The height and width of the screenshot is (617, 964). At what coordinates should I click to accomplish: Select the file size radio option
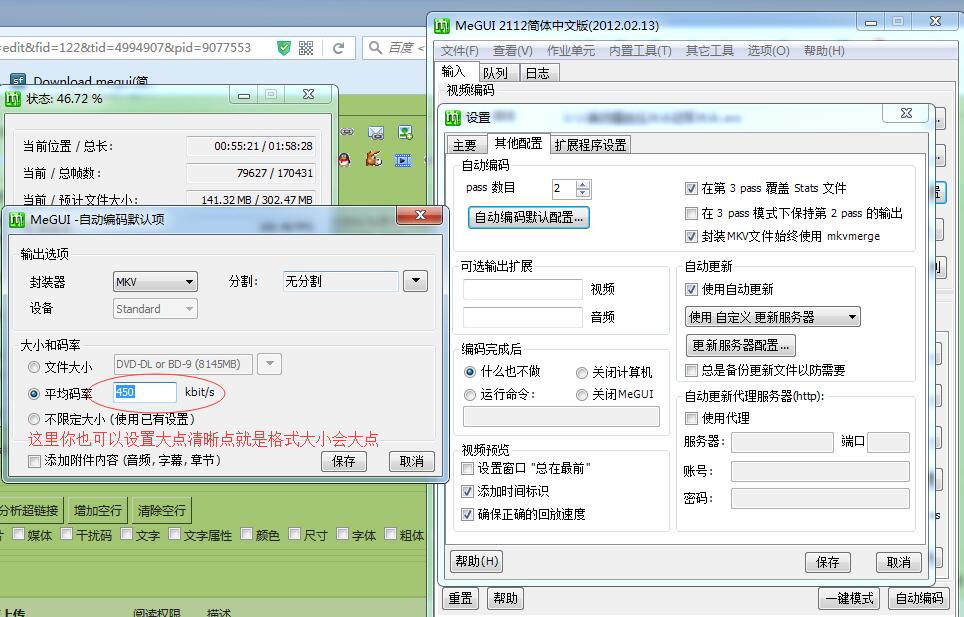click(34, 367)
